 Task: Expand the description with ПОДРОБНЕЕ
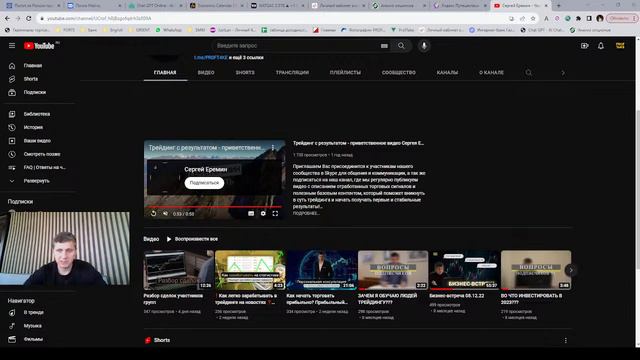pyautogui.click(x=306, y=213)
